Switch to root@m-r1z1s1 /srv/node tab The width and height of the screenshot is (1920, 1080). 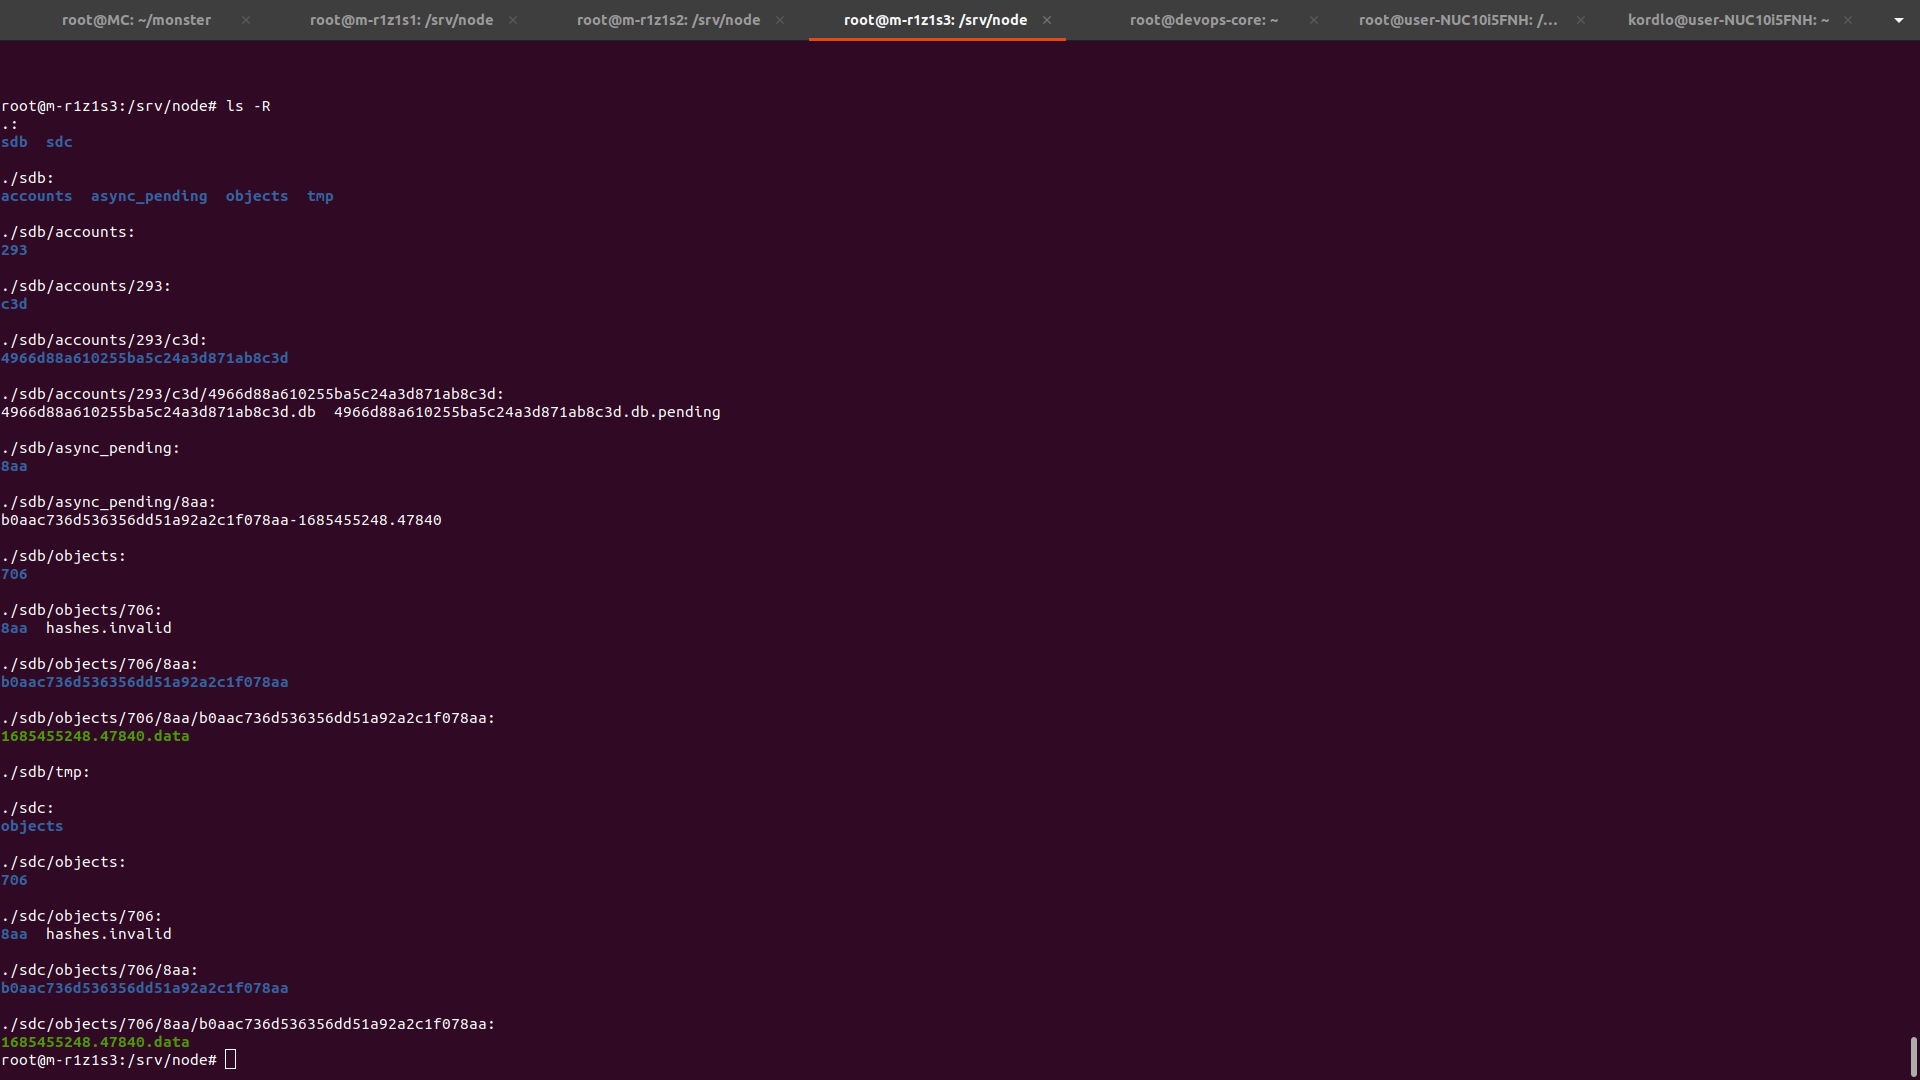401,20
